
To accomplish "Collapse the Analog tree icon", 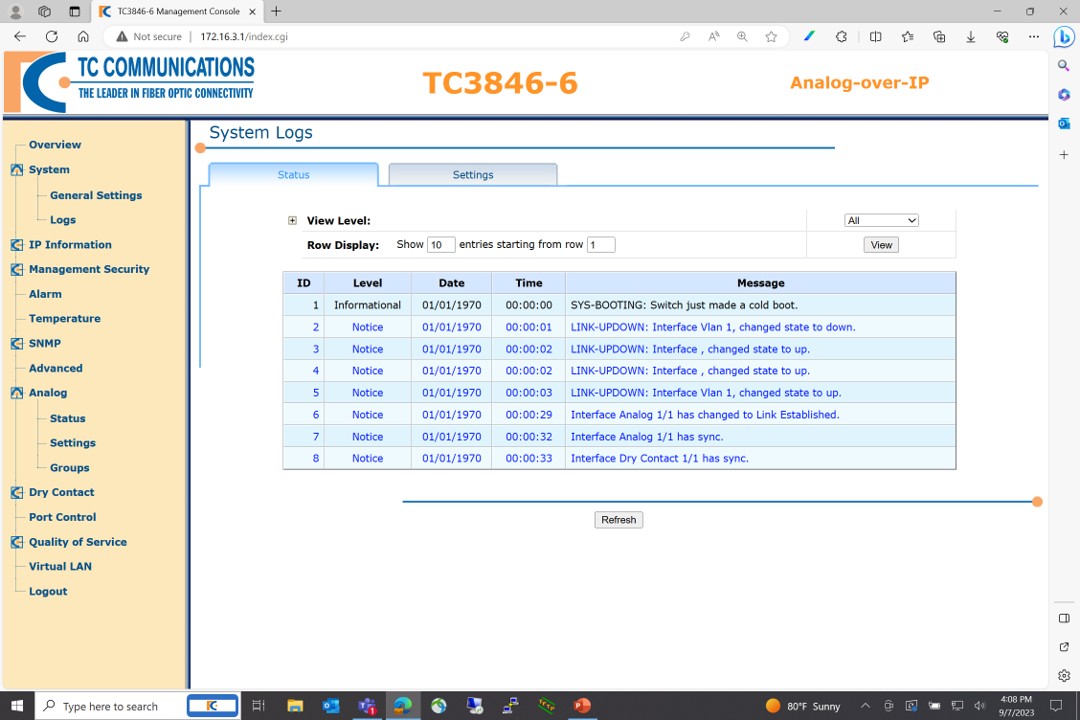I will click(17, 393).
